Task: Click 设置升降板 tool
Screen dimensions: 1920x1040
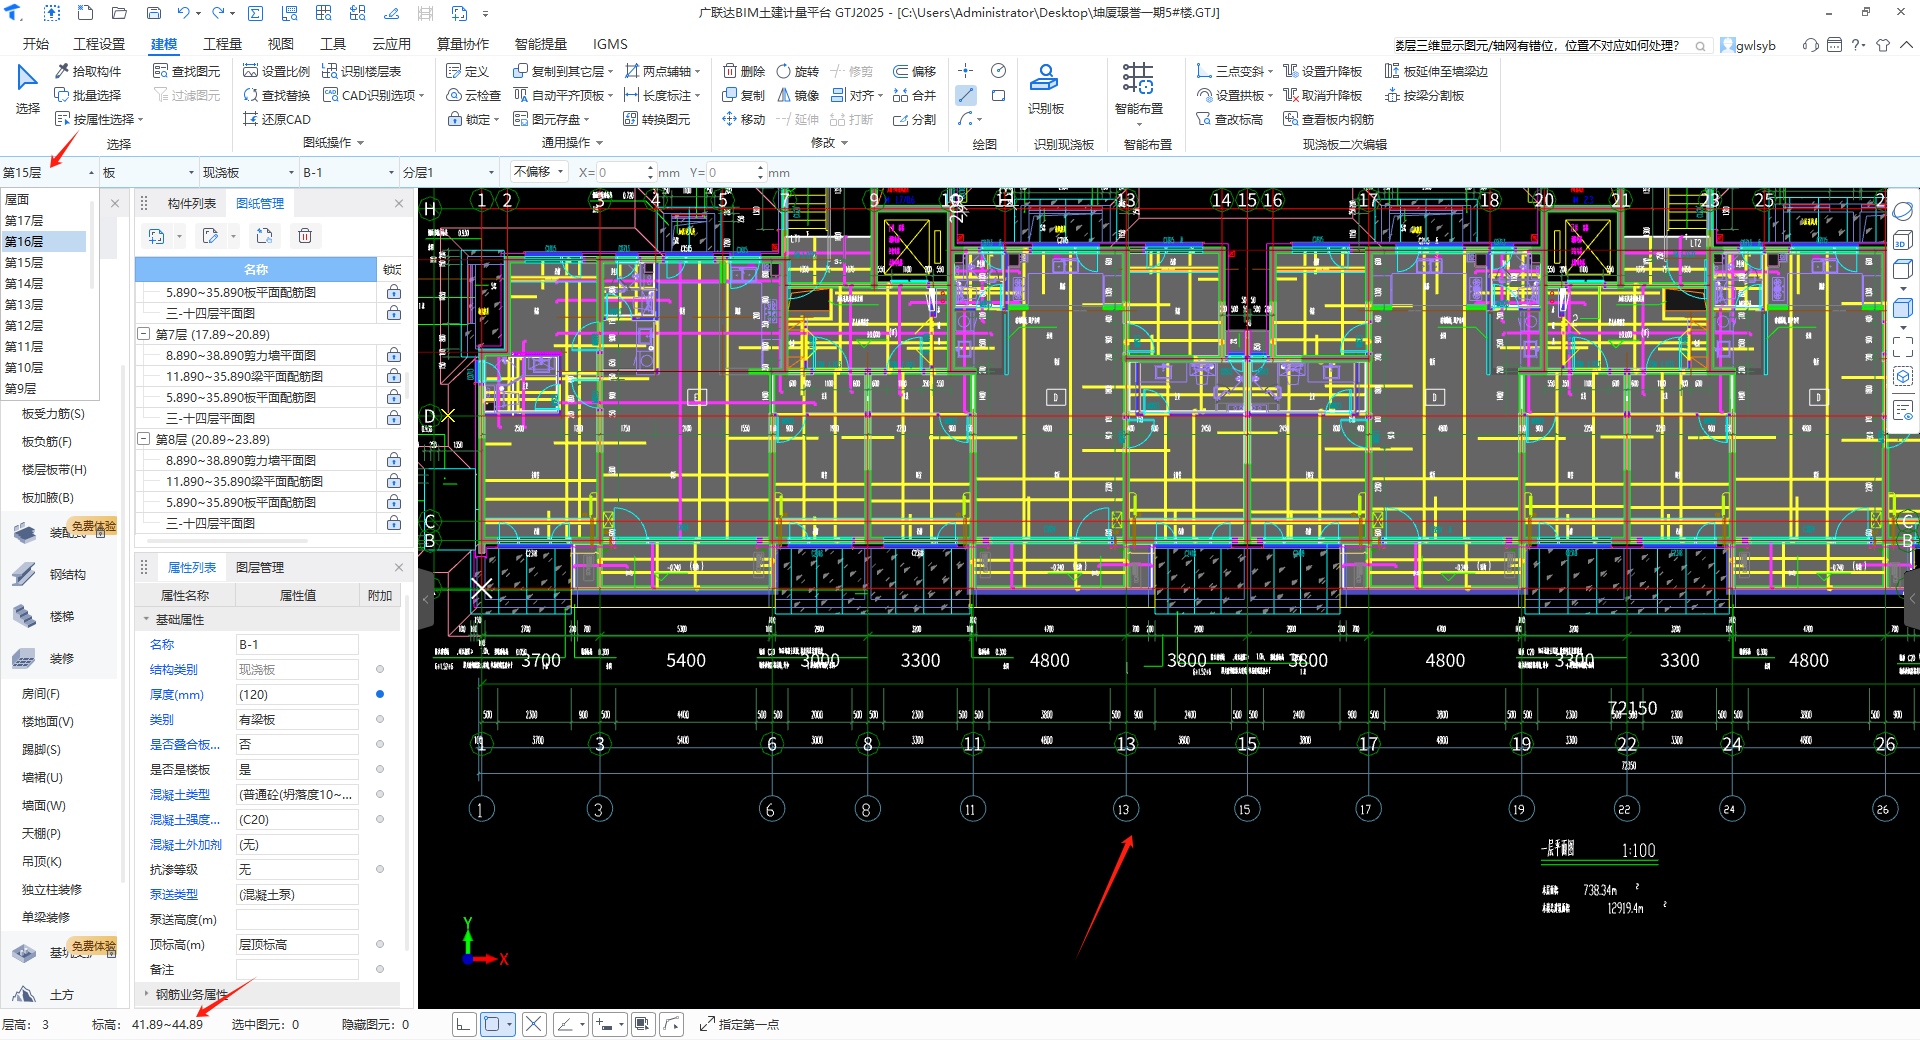Action: coord(1322,71)
